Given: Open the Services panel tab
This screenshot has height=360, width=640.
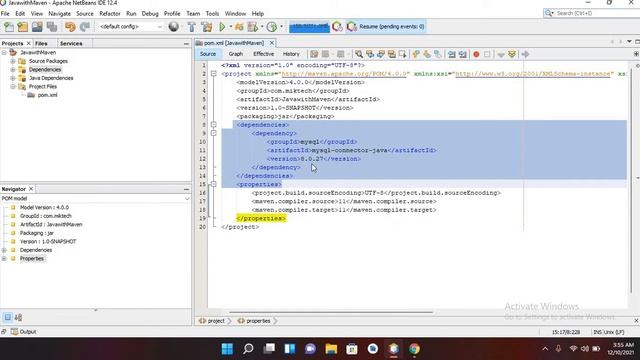Looking at the screenshot, I should (x=71, y=43).
